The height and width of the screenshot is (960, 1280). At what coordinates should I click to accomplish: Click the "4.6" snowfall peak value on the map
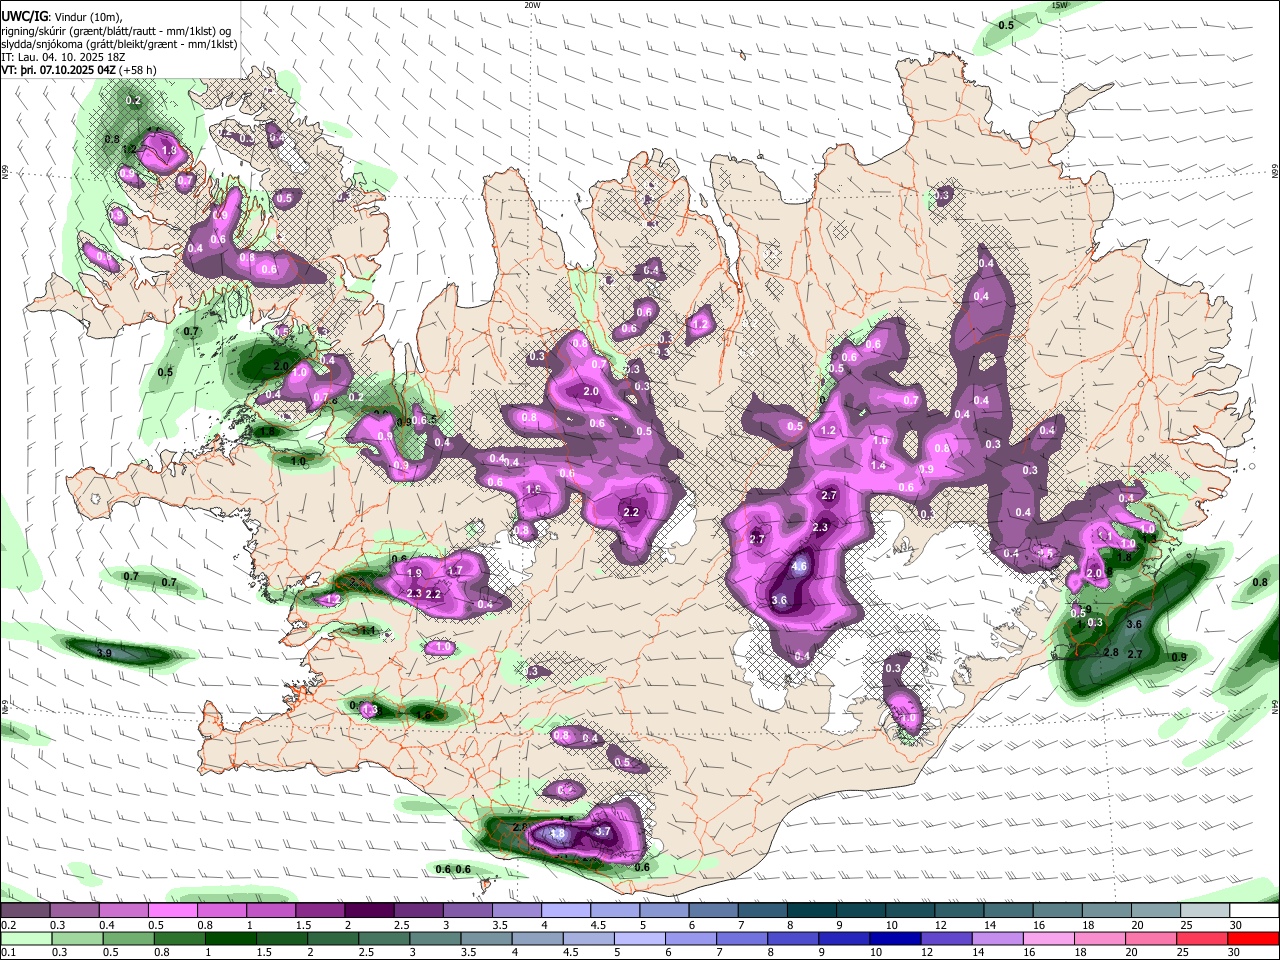(799, 566)
